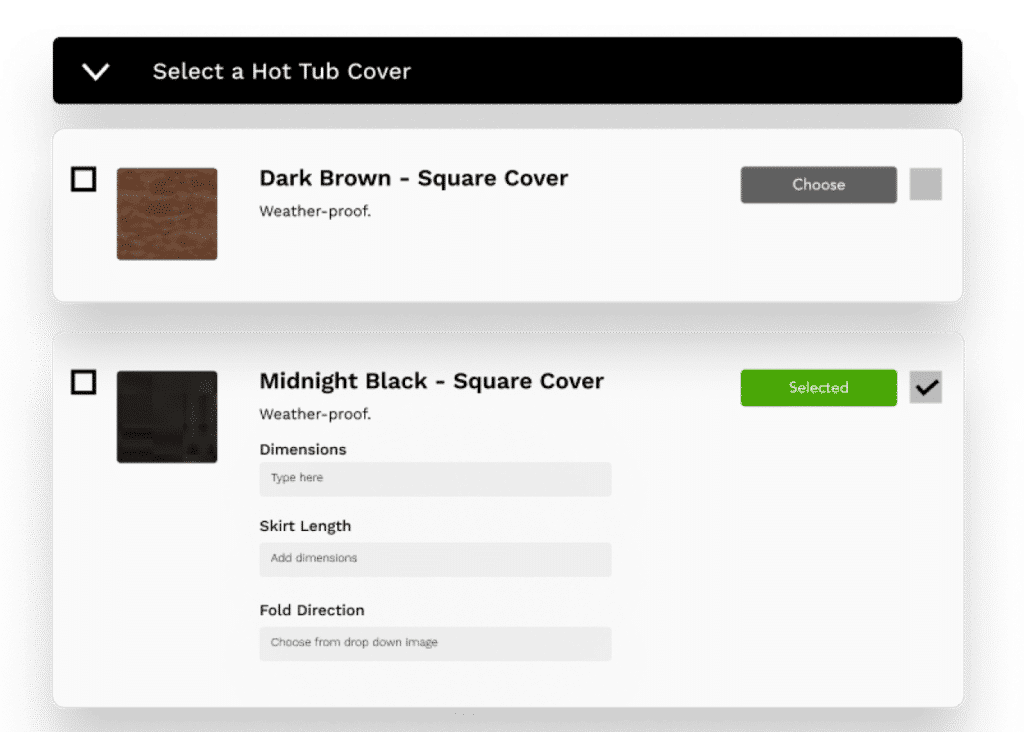Uncheck the checkmark box beside Selected
Screen dimensions: 1024x732
pos(925,388)
